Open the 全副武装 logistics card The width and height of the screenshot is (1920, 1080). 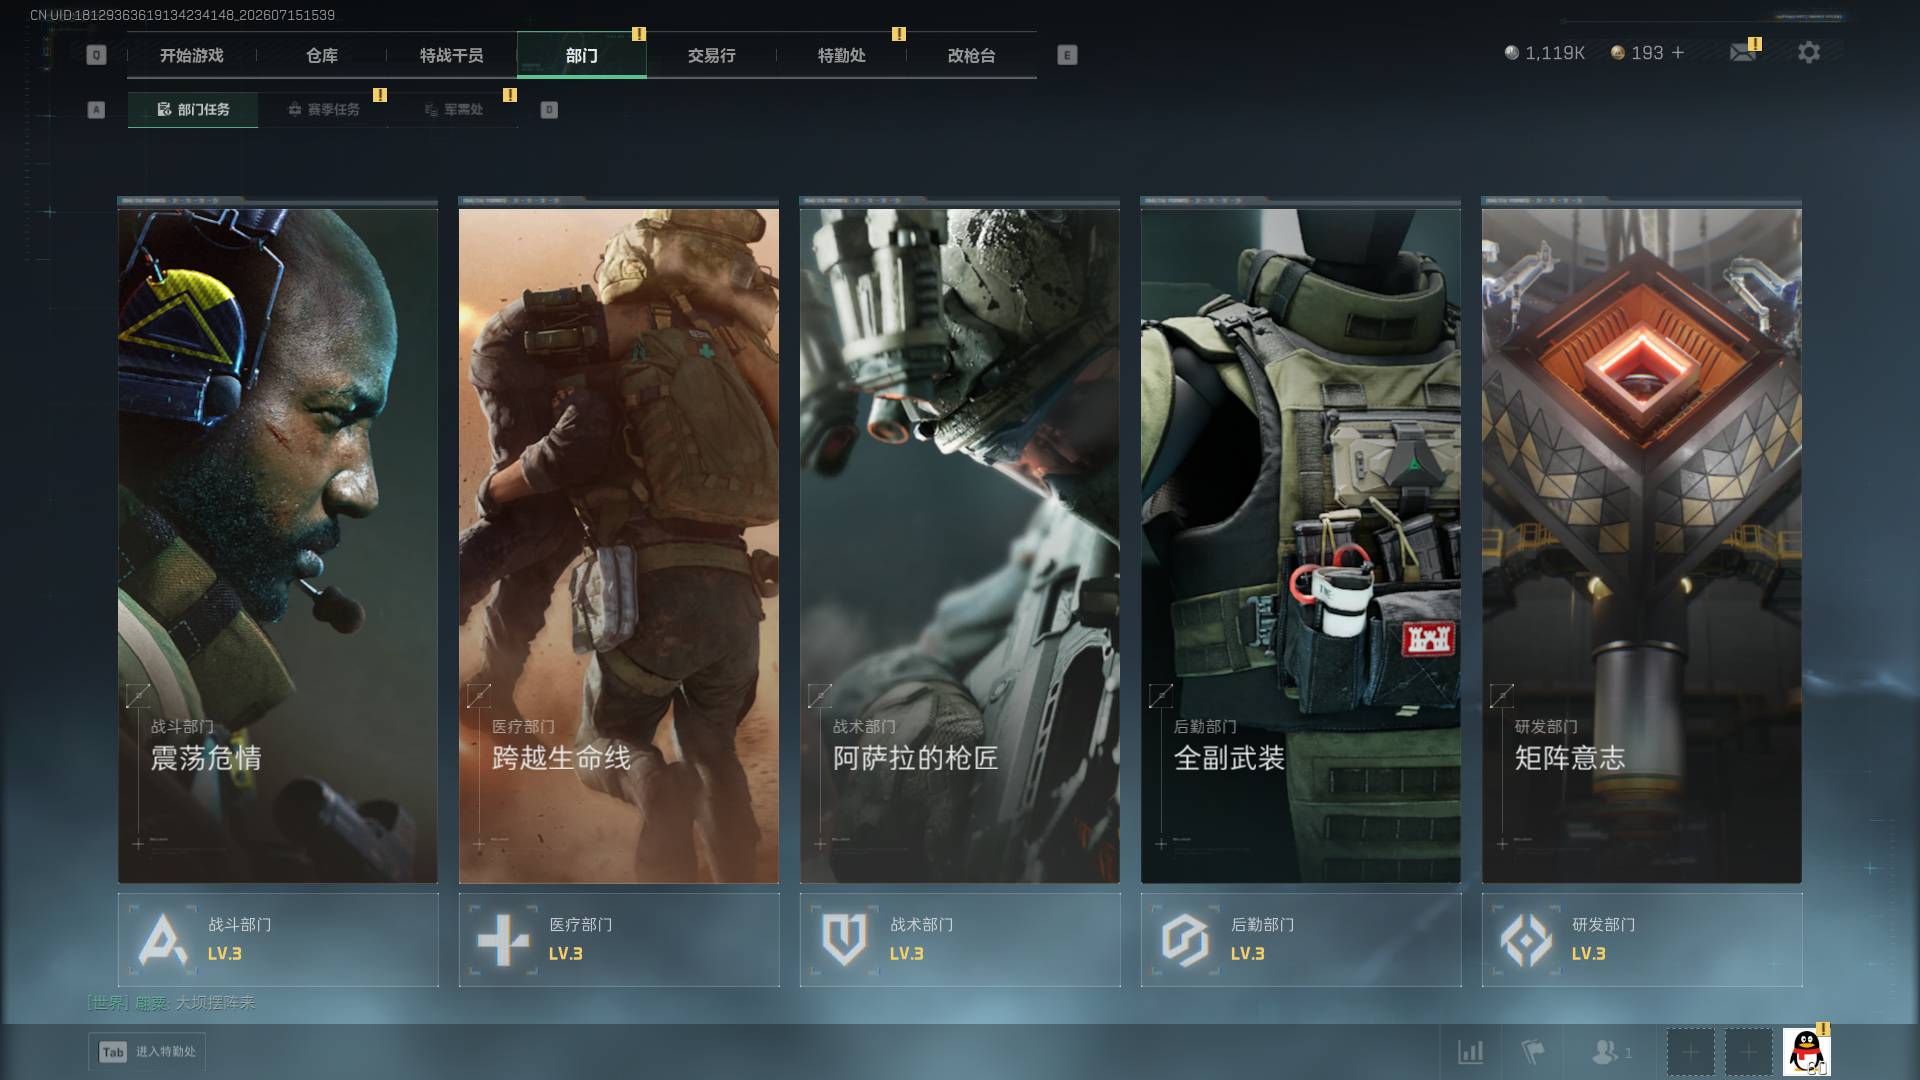(1301, 541)
